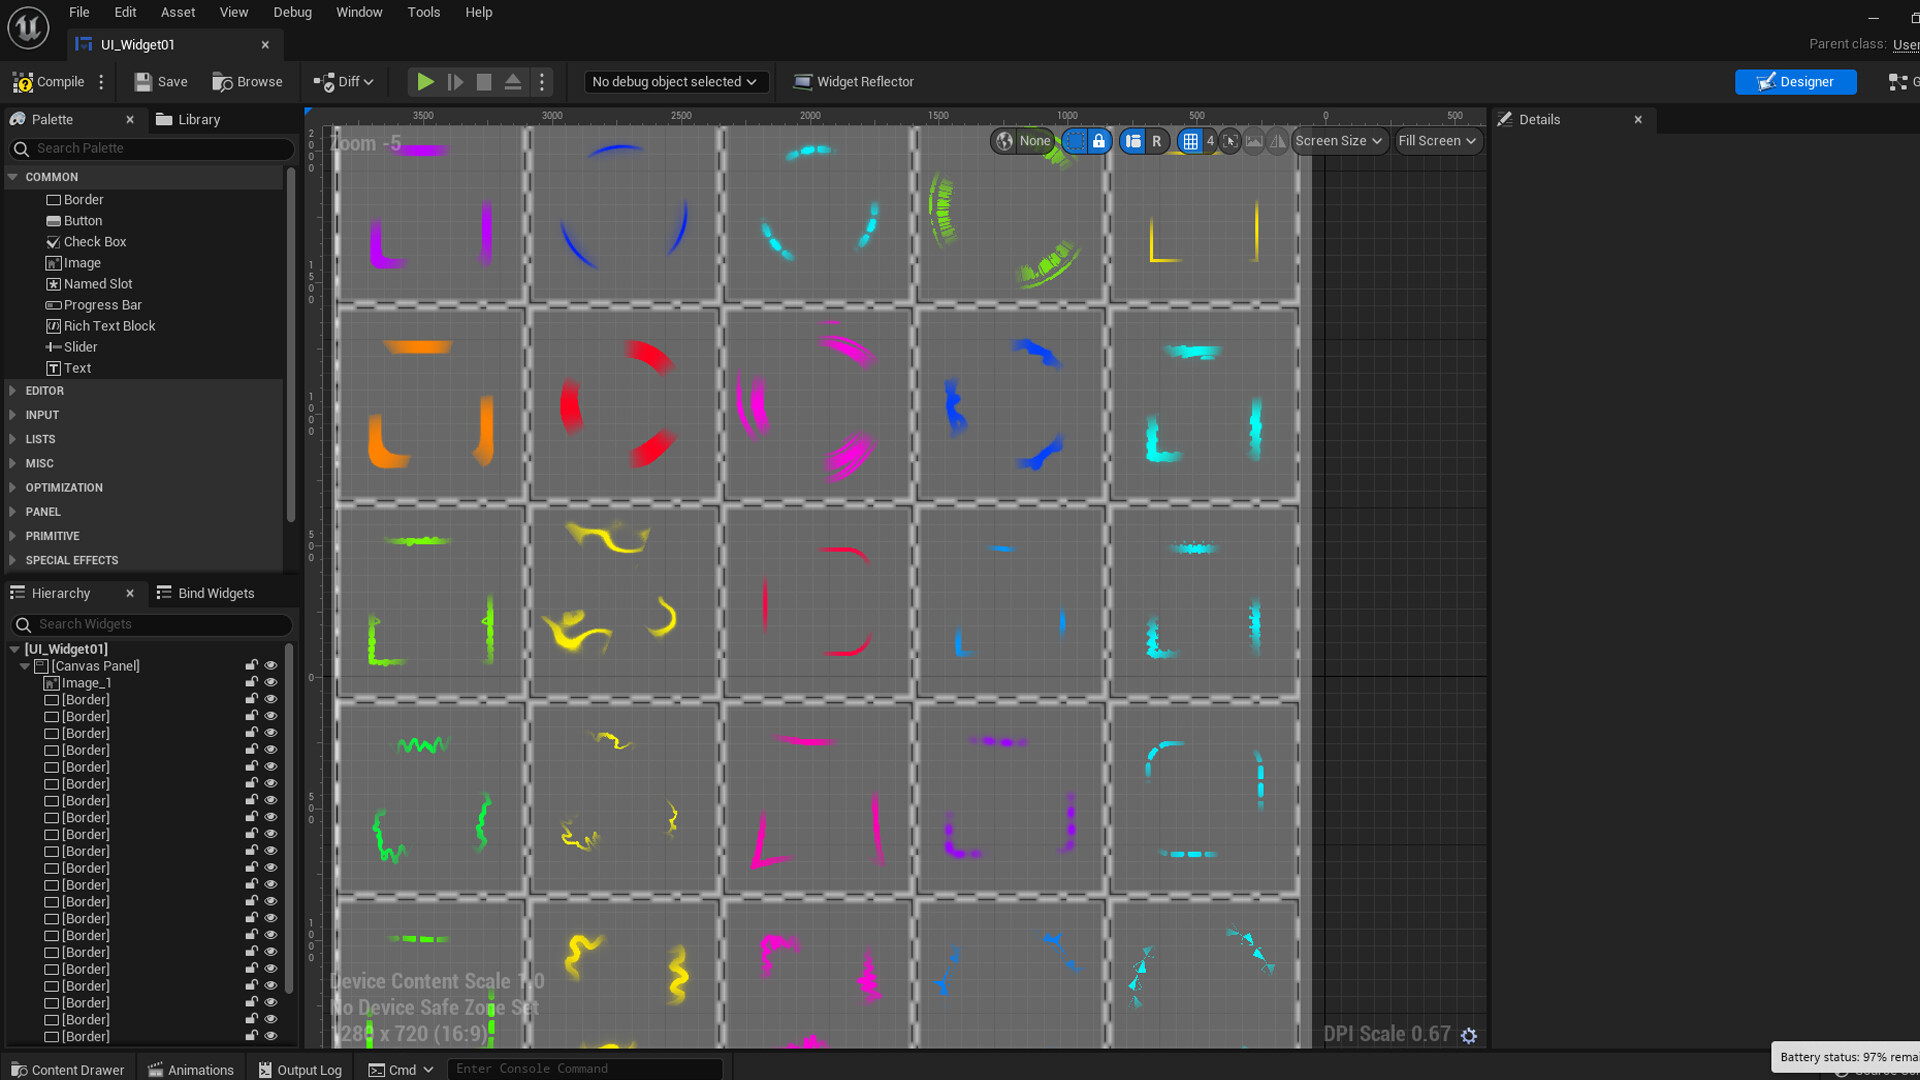1920x1080 pixels.
Task: Click the Browse button
Action: (247, 82)
